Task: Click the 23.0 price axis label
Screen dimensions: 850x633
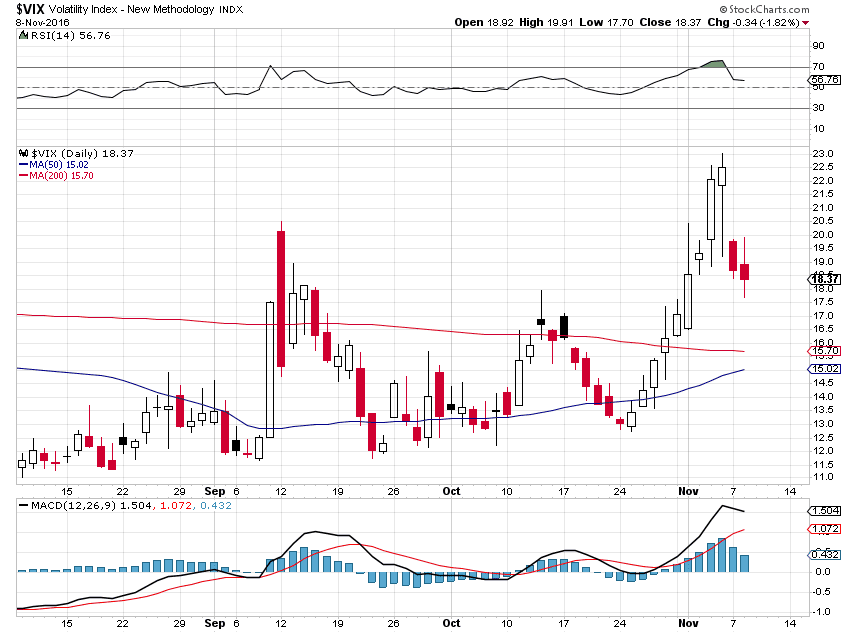Action: click(822, 153)
